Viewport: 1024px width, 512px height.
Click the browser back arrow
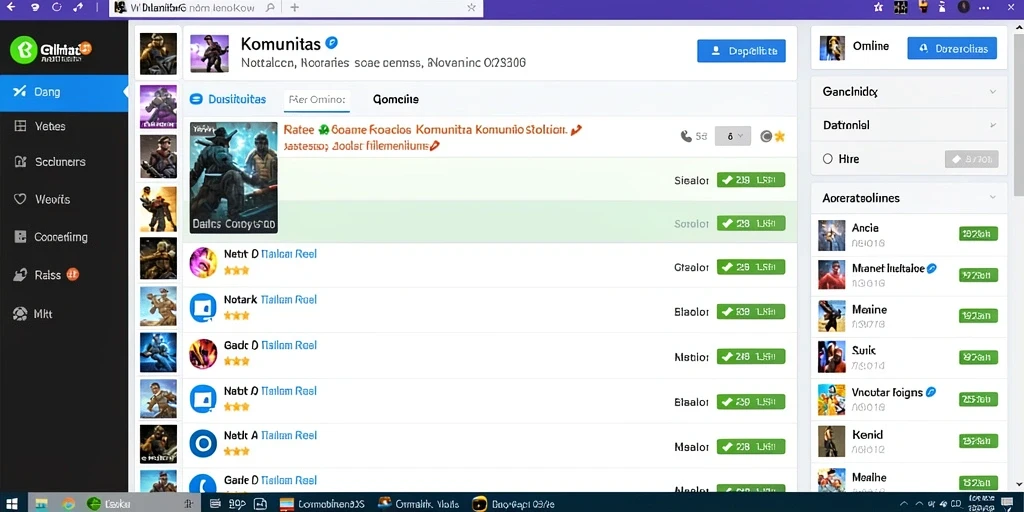[11, 7]
